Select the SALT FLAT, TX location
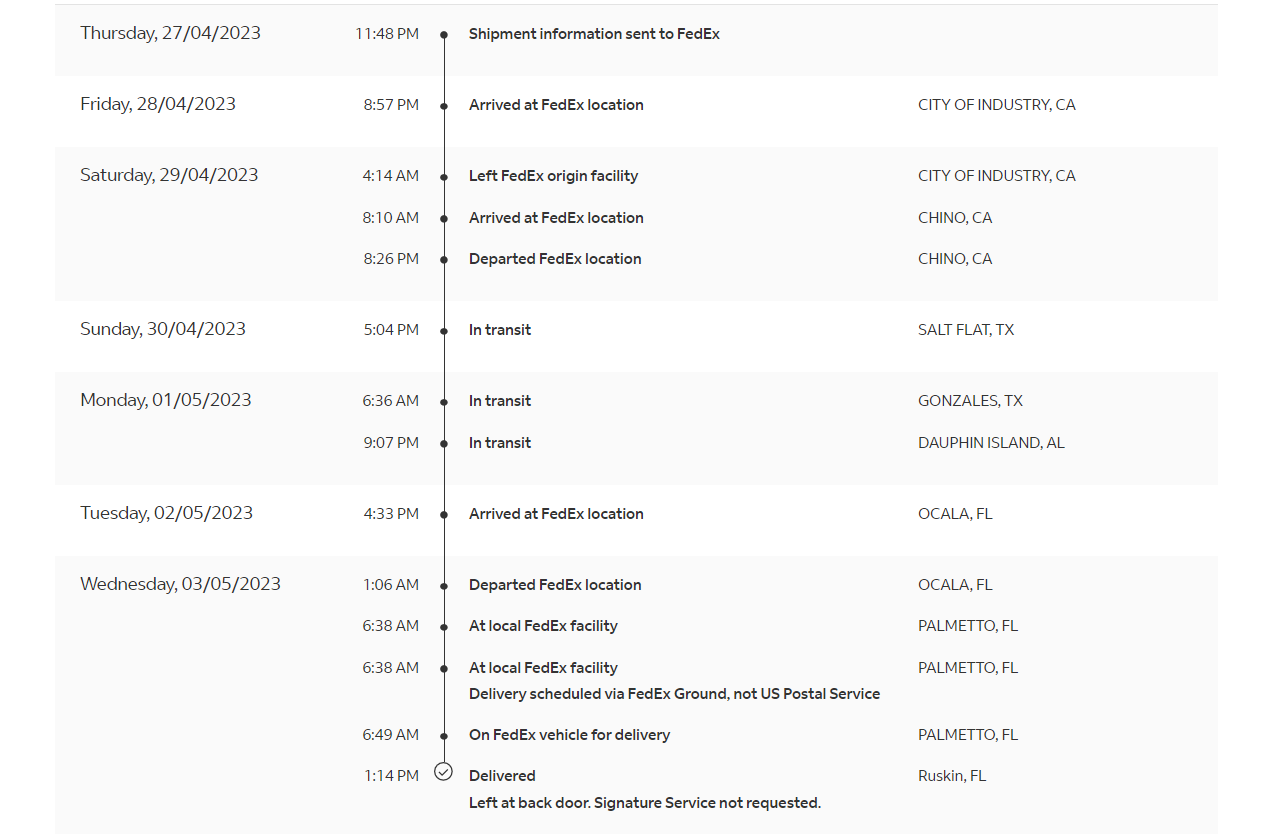Image resolution: width=1279 pixels, height=834 pixels. 966,330
